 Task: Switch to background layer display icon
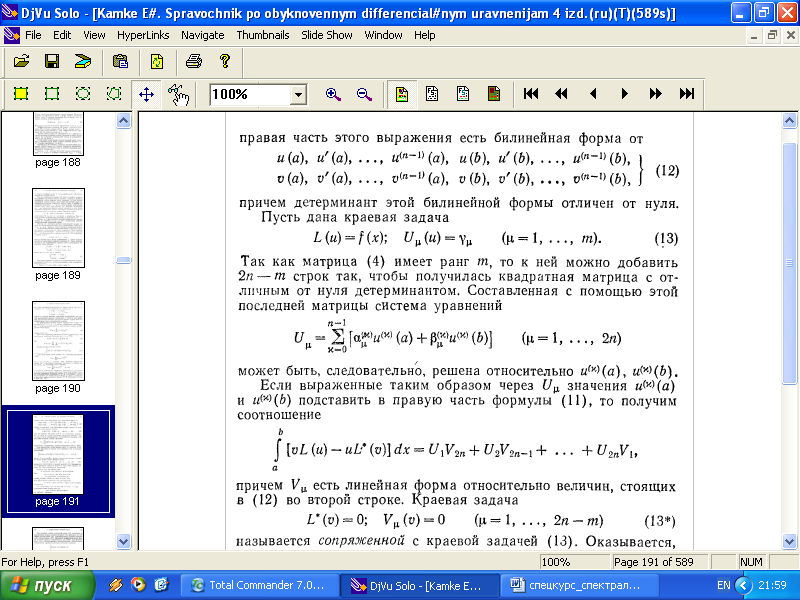pyautogui.click(x=494, y=94)
